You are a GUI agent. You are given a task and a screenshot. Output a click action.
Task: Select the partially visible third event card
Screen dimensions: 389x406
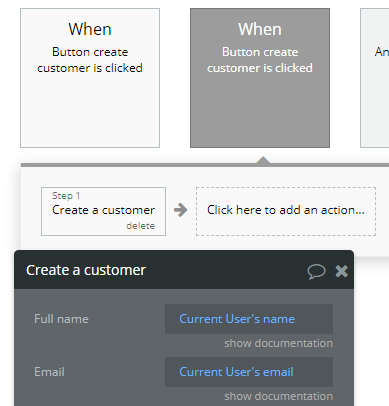coord(375,78)
